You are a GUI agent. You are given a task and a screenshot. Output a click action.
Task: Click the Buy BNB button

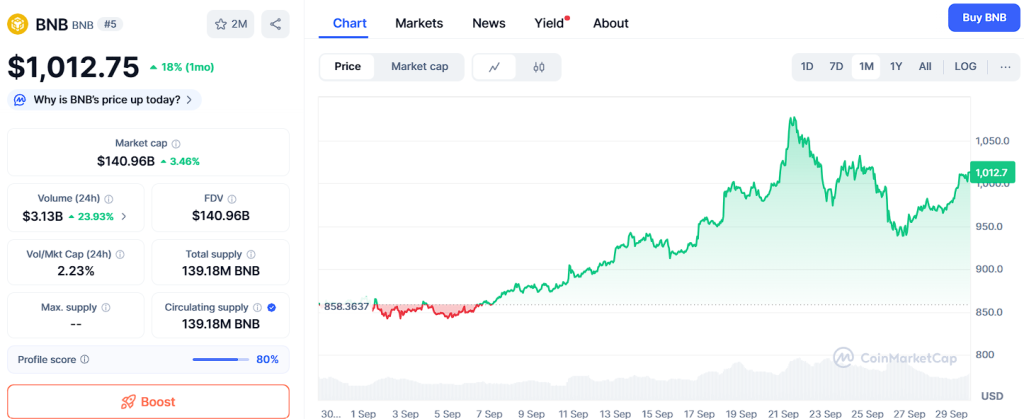click(984, 18)
